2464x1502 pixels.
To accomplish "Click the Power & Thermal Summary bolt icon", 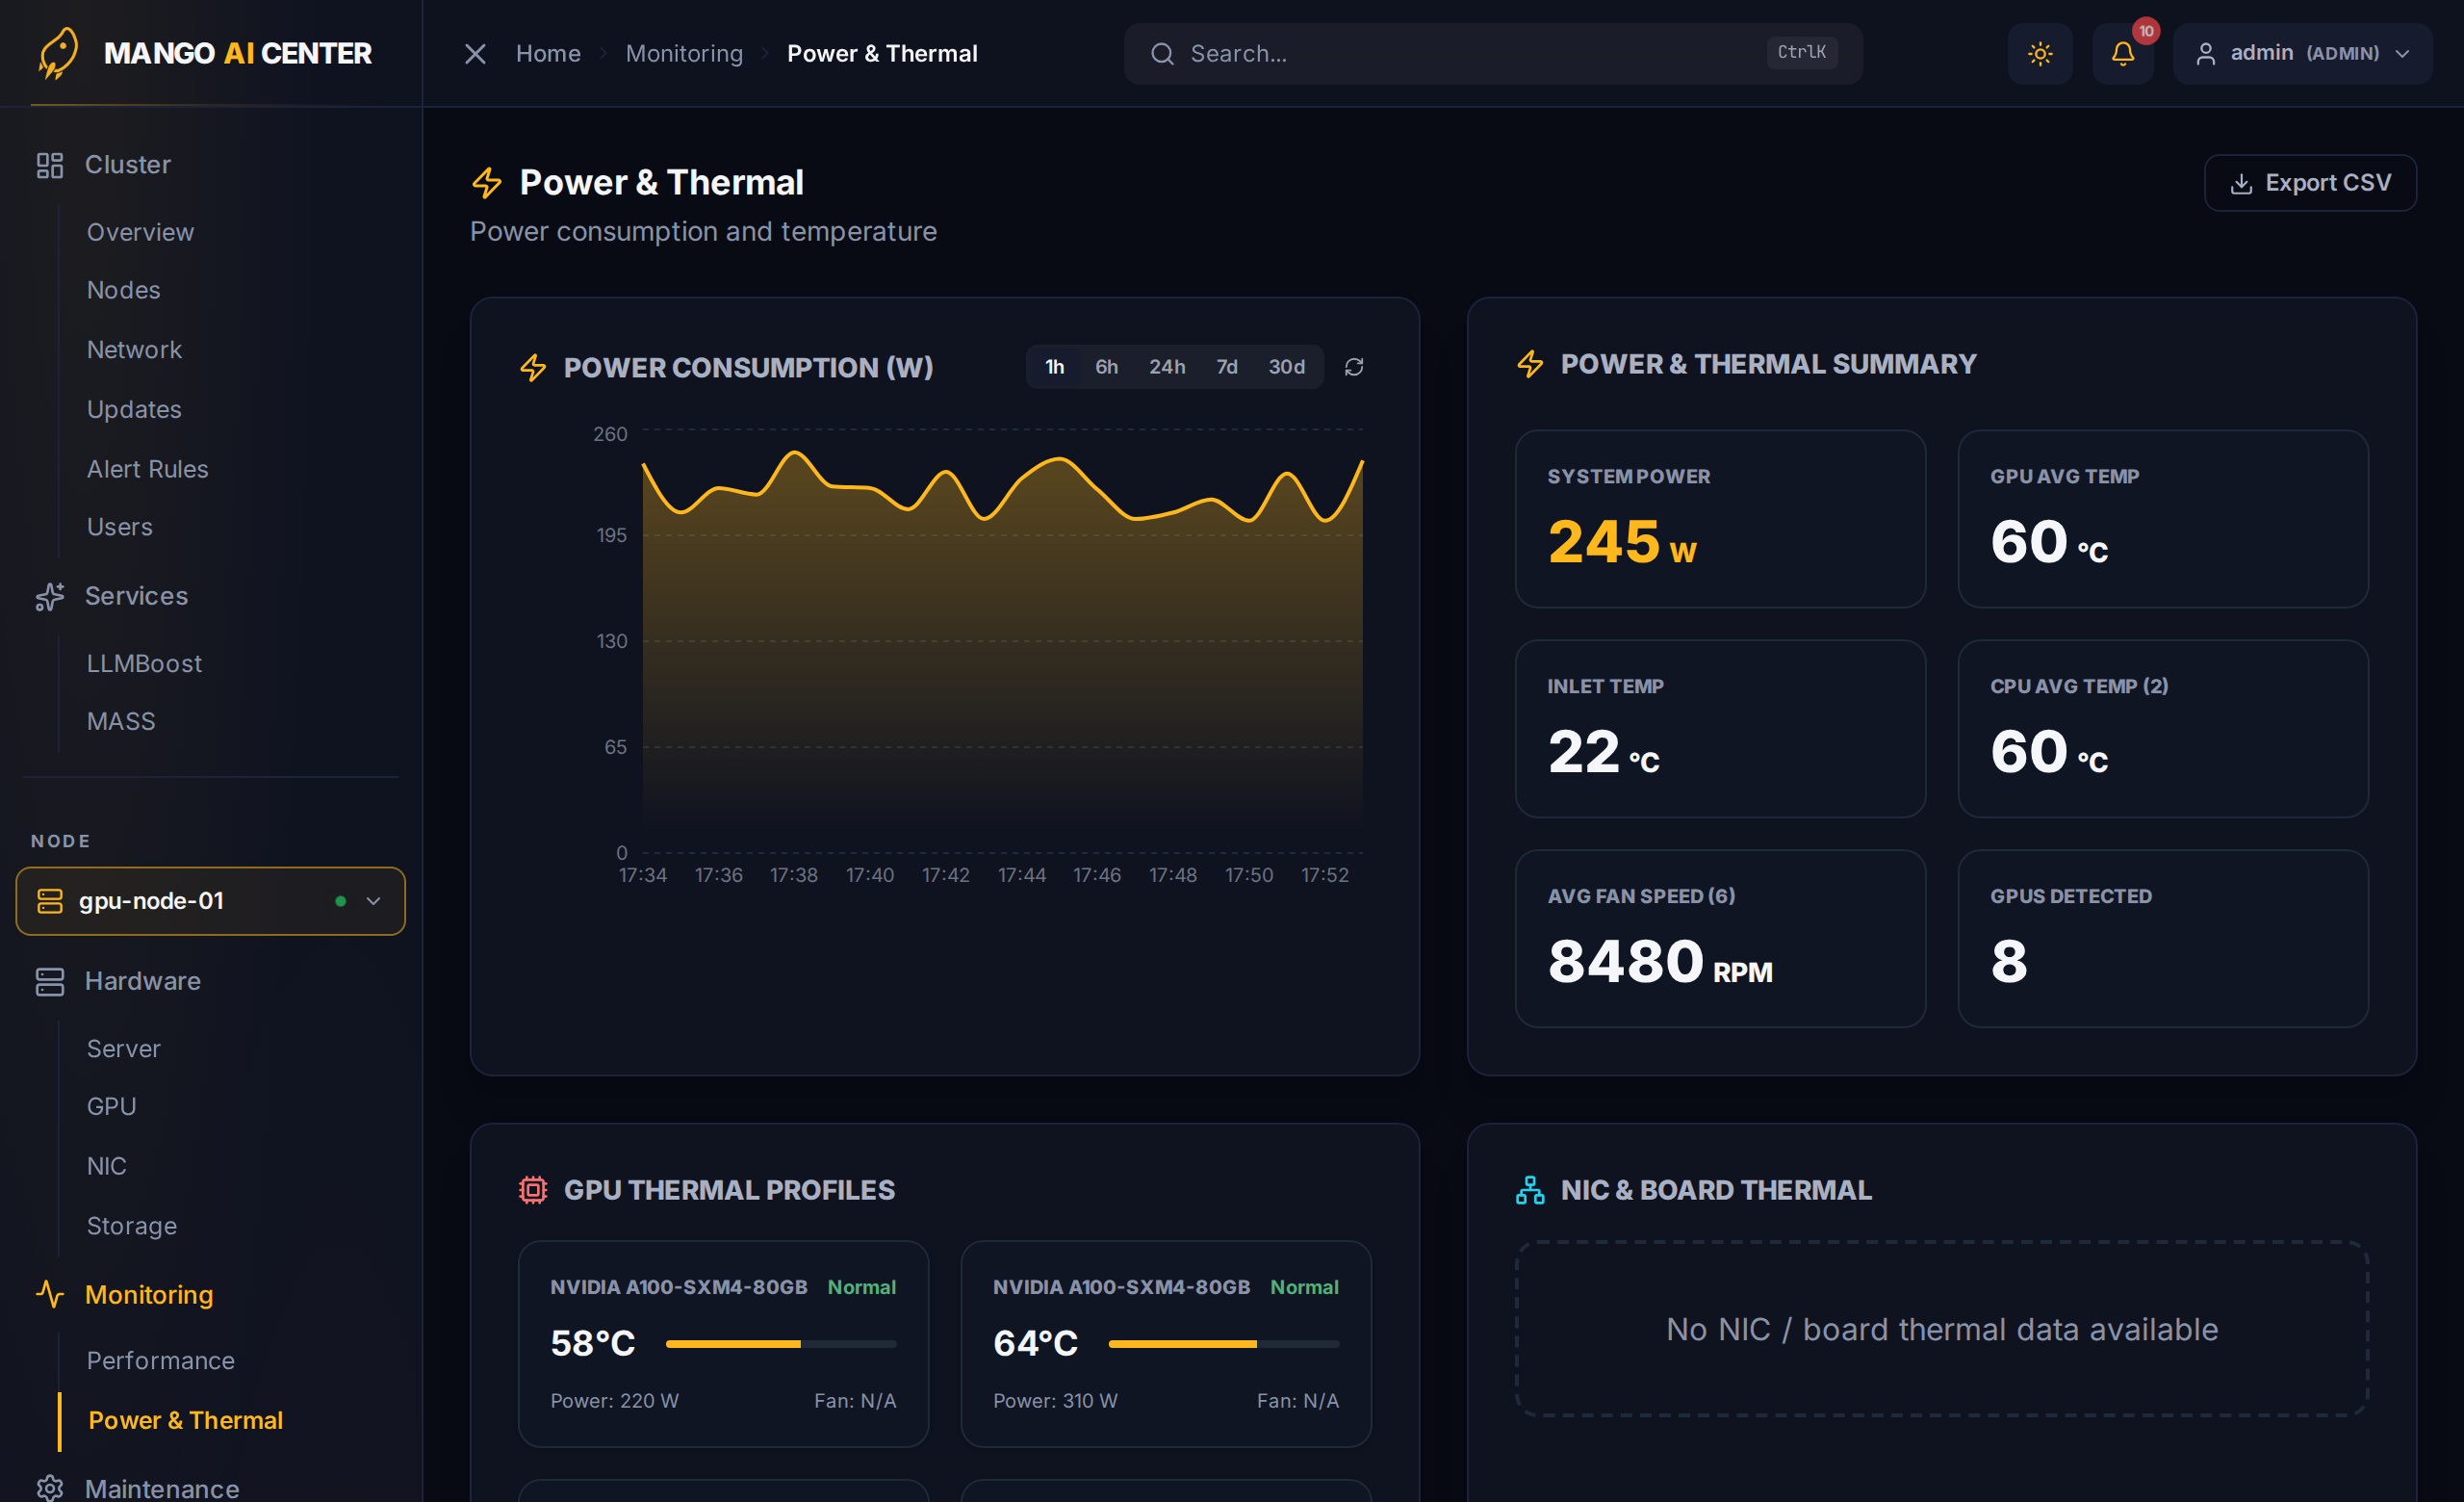I will point(1530,364).
